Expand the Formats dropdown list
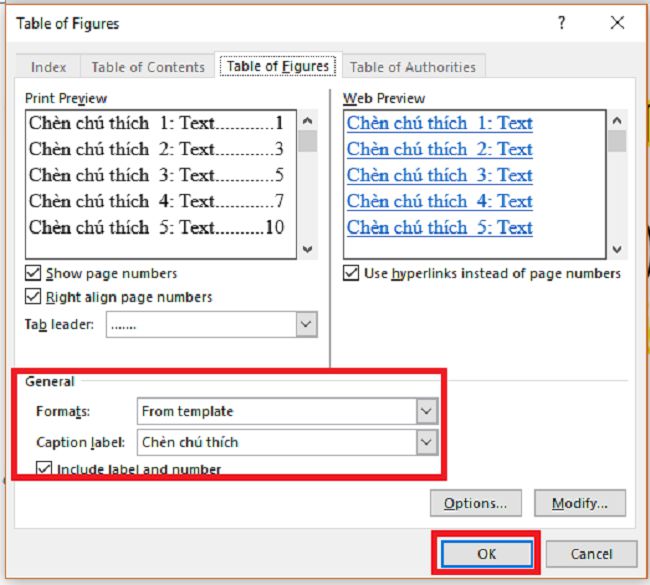 [427, 411]
